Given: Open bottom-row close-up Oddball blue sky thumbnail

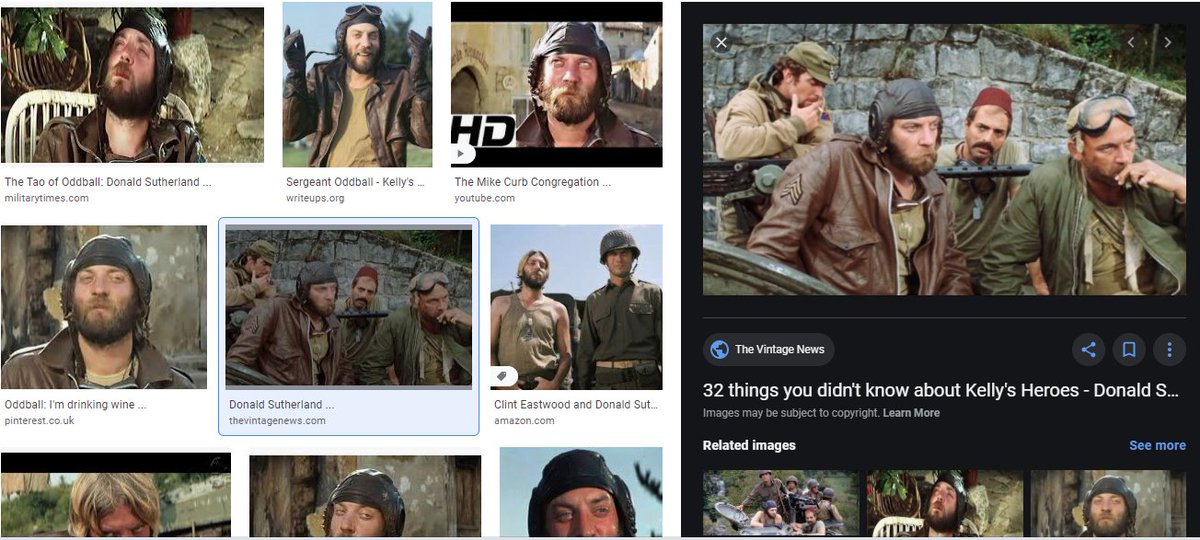Looking at the screenshot, I should 581,492.
